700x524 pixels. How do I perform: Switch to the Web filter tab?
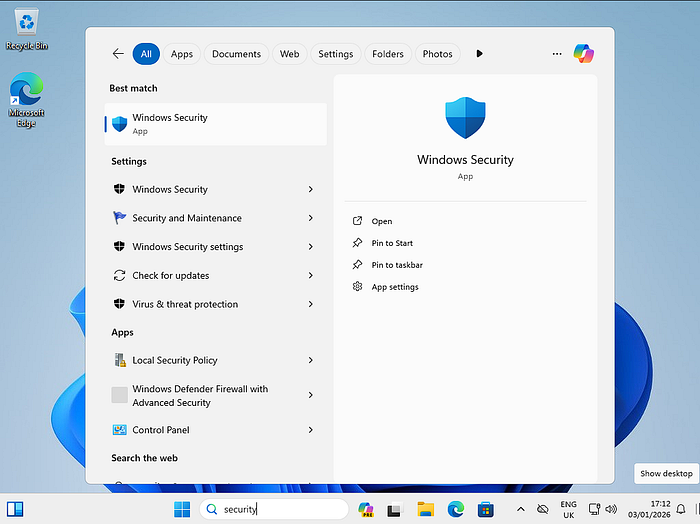pyautogui.click(x=289, y=54)
